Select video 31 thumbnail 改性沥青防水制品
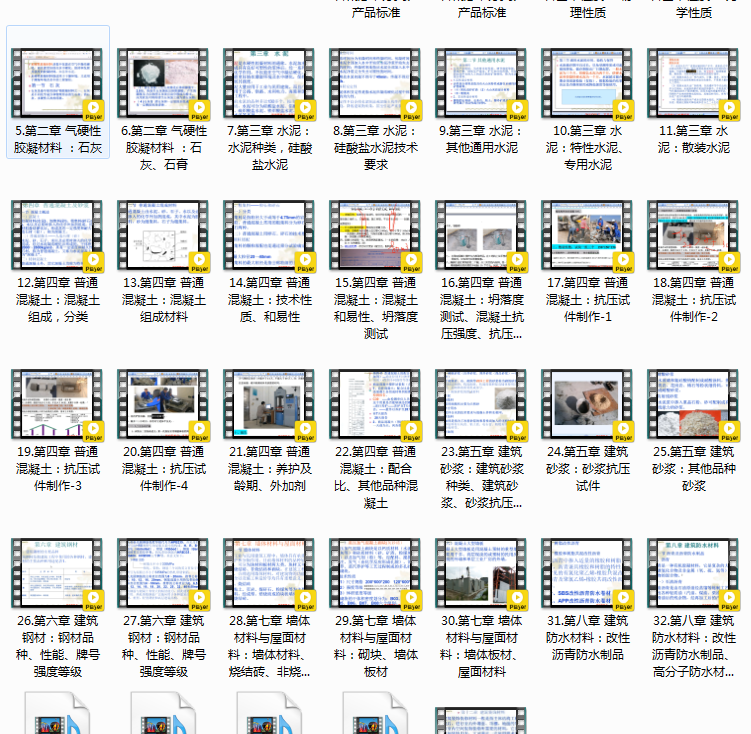This screenshot has width=751, height=734. click(587, 573)
